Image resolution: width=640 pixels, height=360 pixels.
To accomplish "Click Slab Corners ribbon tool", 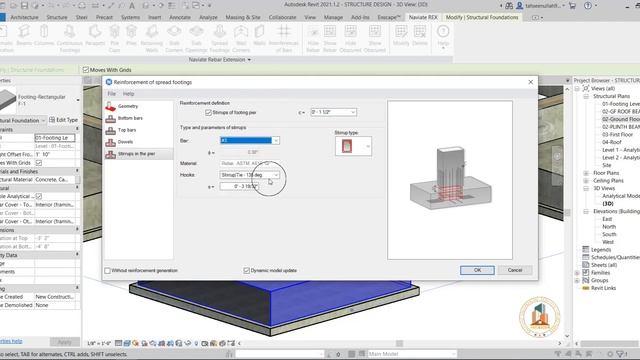I will (x=174, y=39).
